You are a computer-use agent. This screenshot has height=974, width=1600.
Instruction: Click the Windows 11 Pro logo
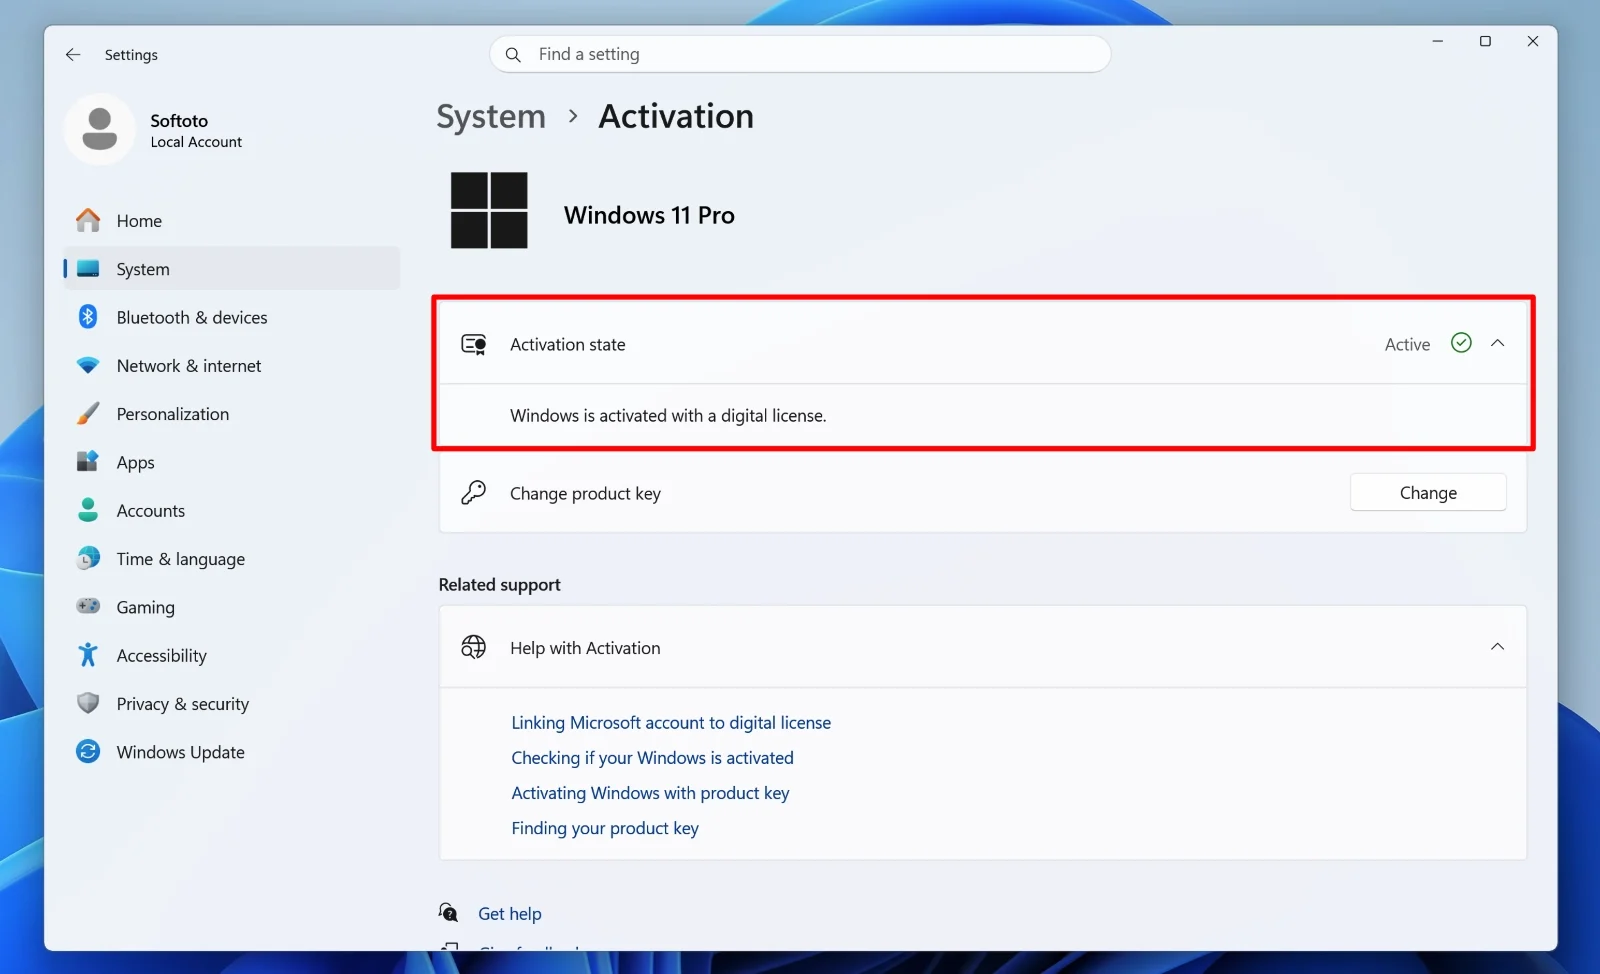489,210
